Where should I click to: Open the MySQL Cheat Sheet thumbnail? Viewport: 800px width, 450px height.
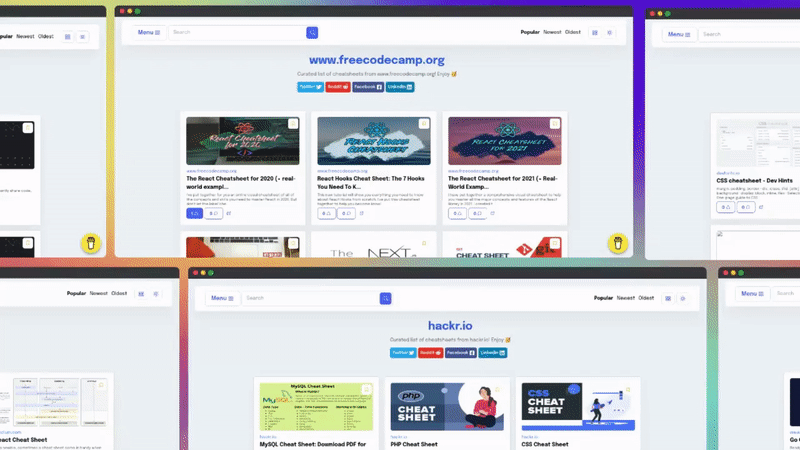(x=316, y=407)
